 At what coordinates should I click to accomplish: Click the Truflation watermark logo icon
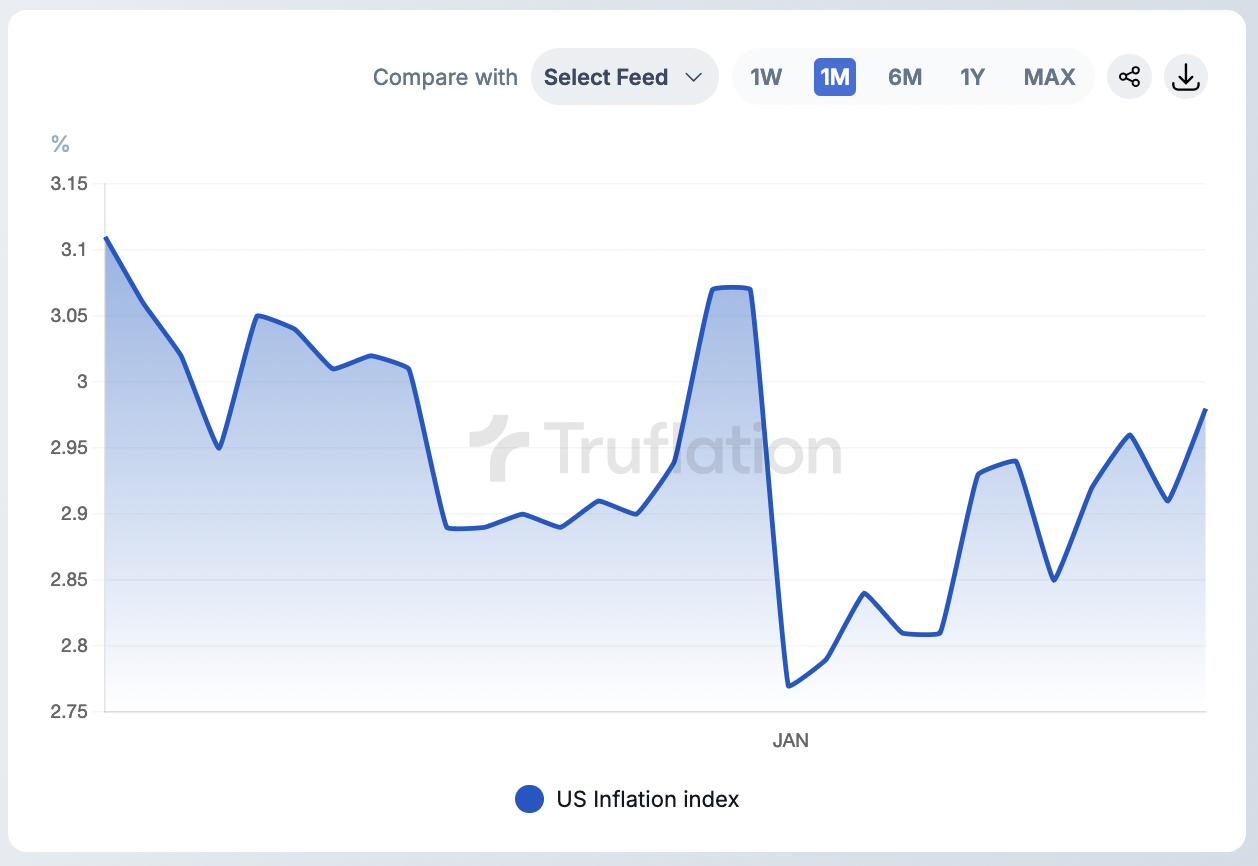pos(499,449)
